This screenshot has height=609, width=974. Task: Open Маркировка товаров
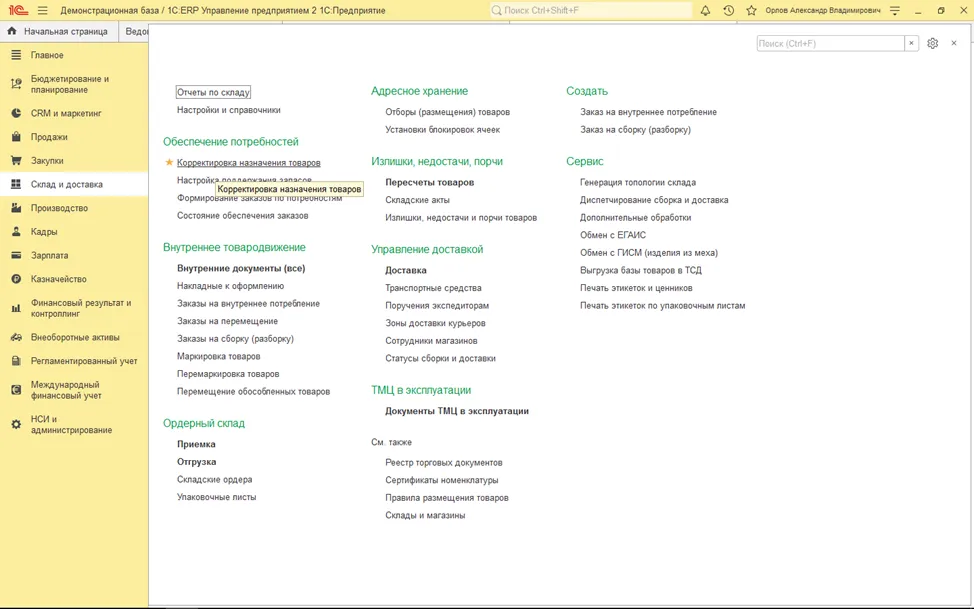pos(219,357)
